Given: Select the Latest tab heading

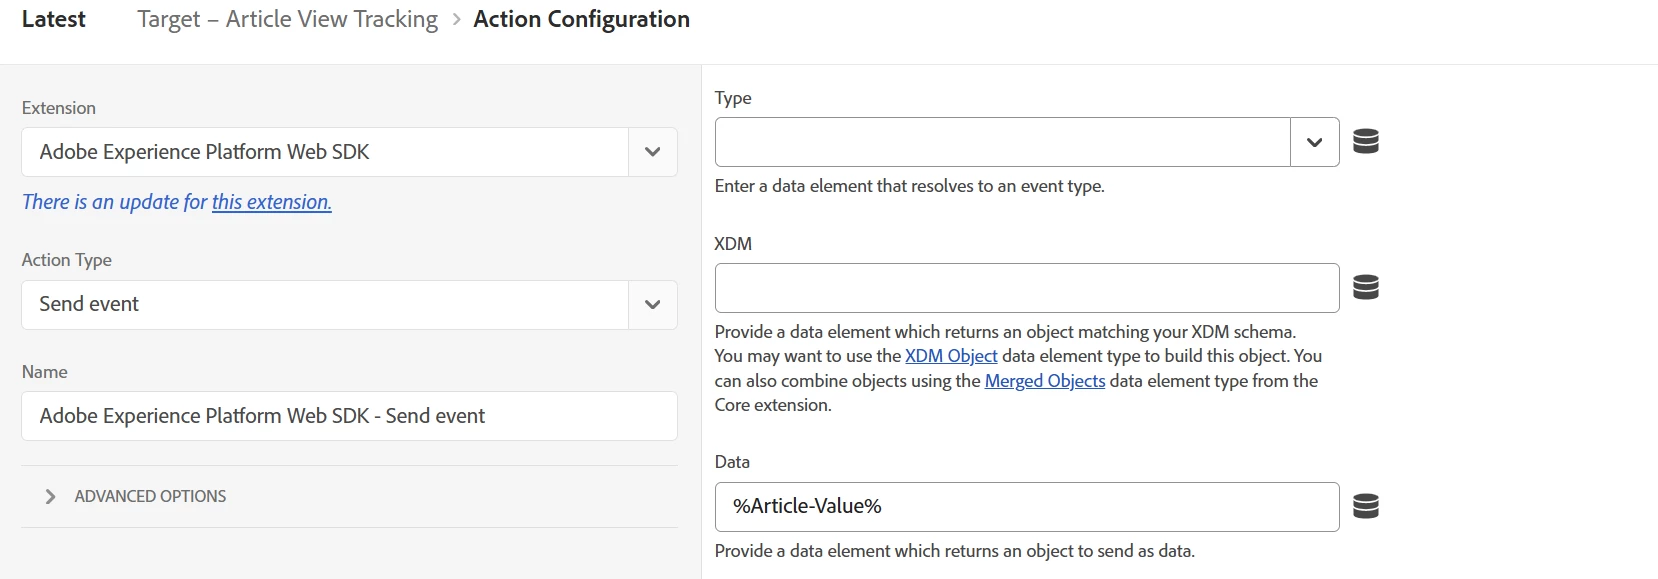Looking at the screenshot, I should coord(54,20).
